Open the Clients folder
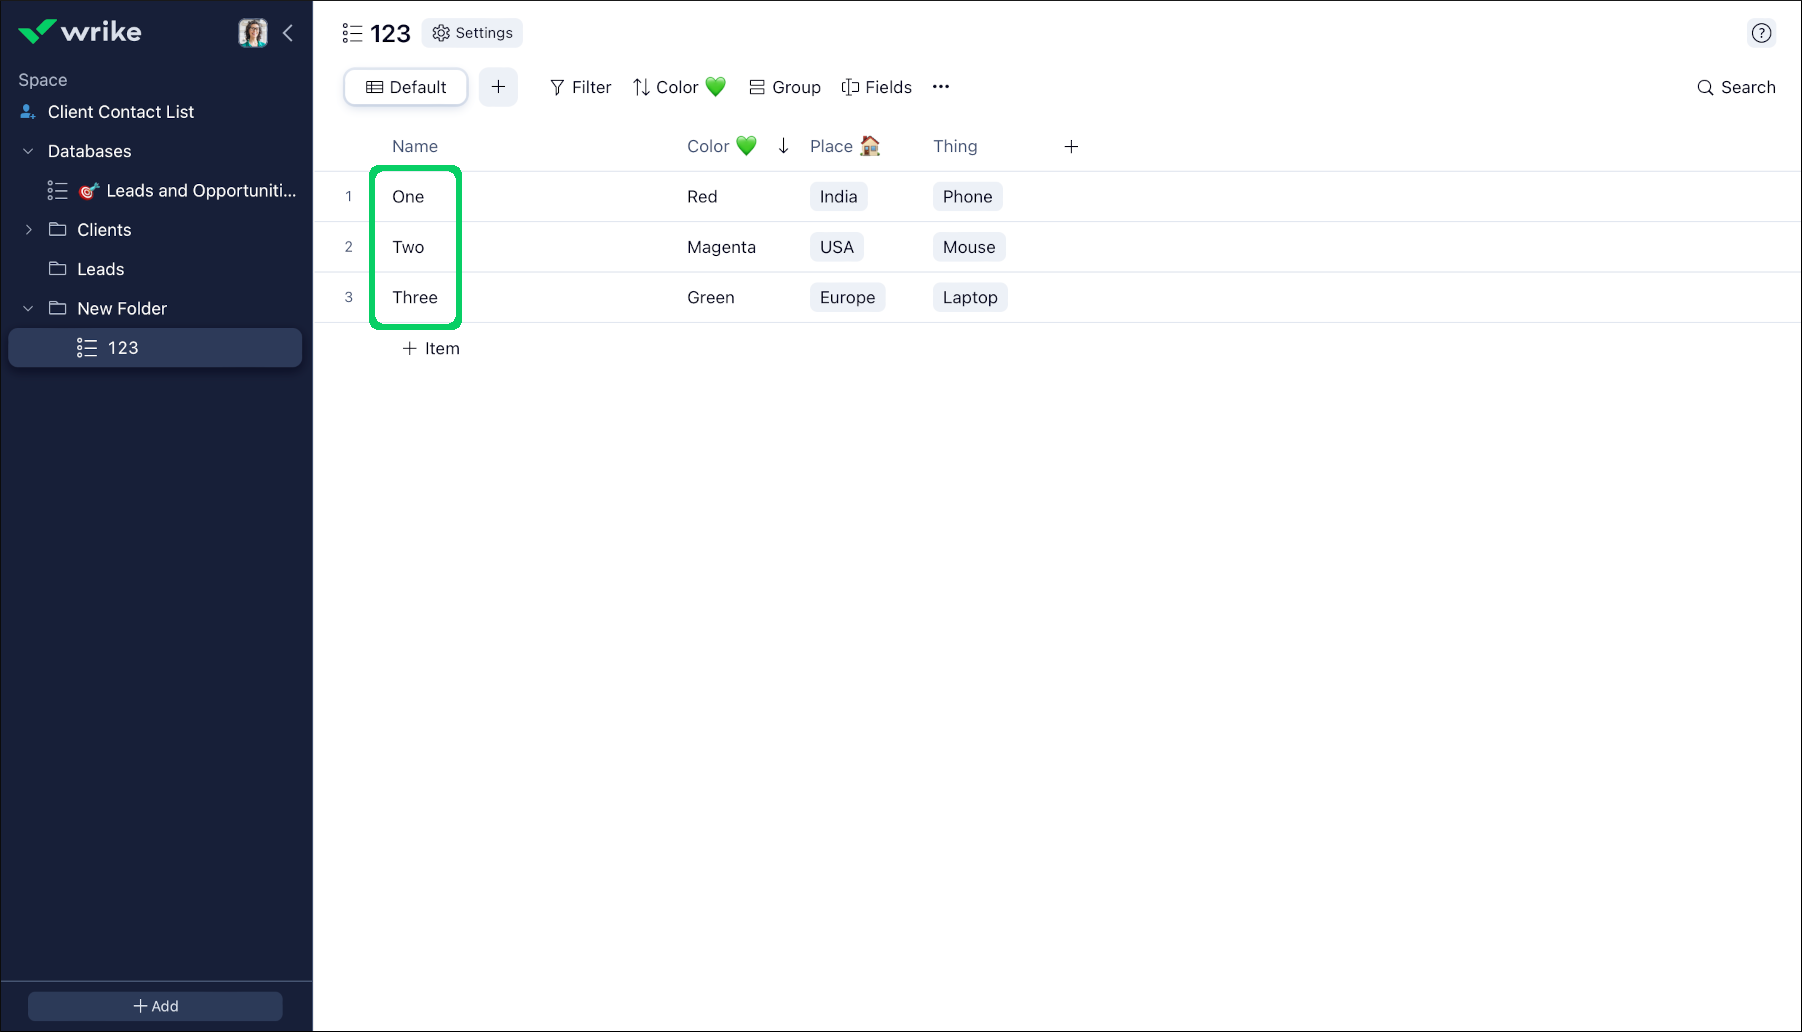The width and height of the screenshot is (1802, 1032). coord(104,230)
